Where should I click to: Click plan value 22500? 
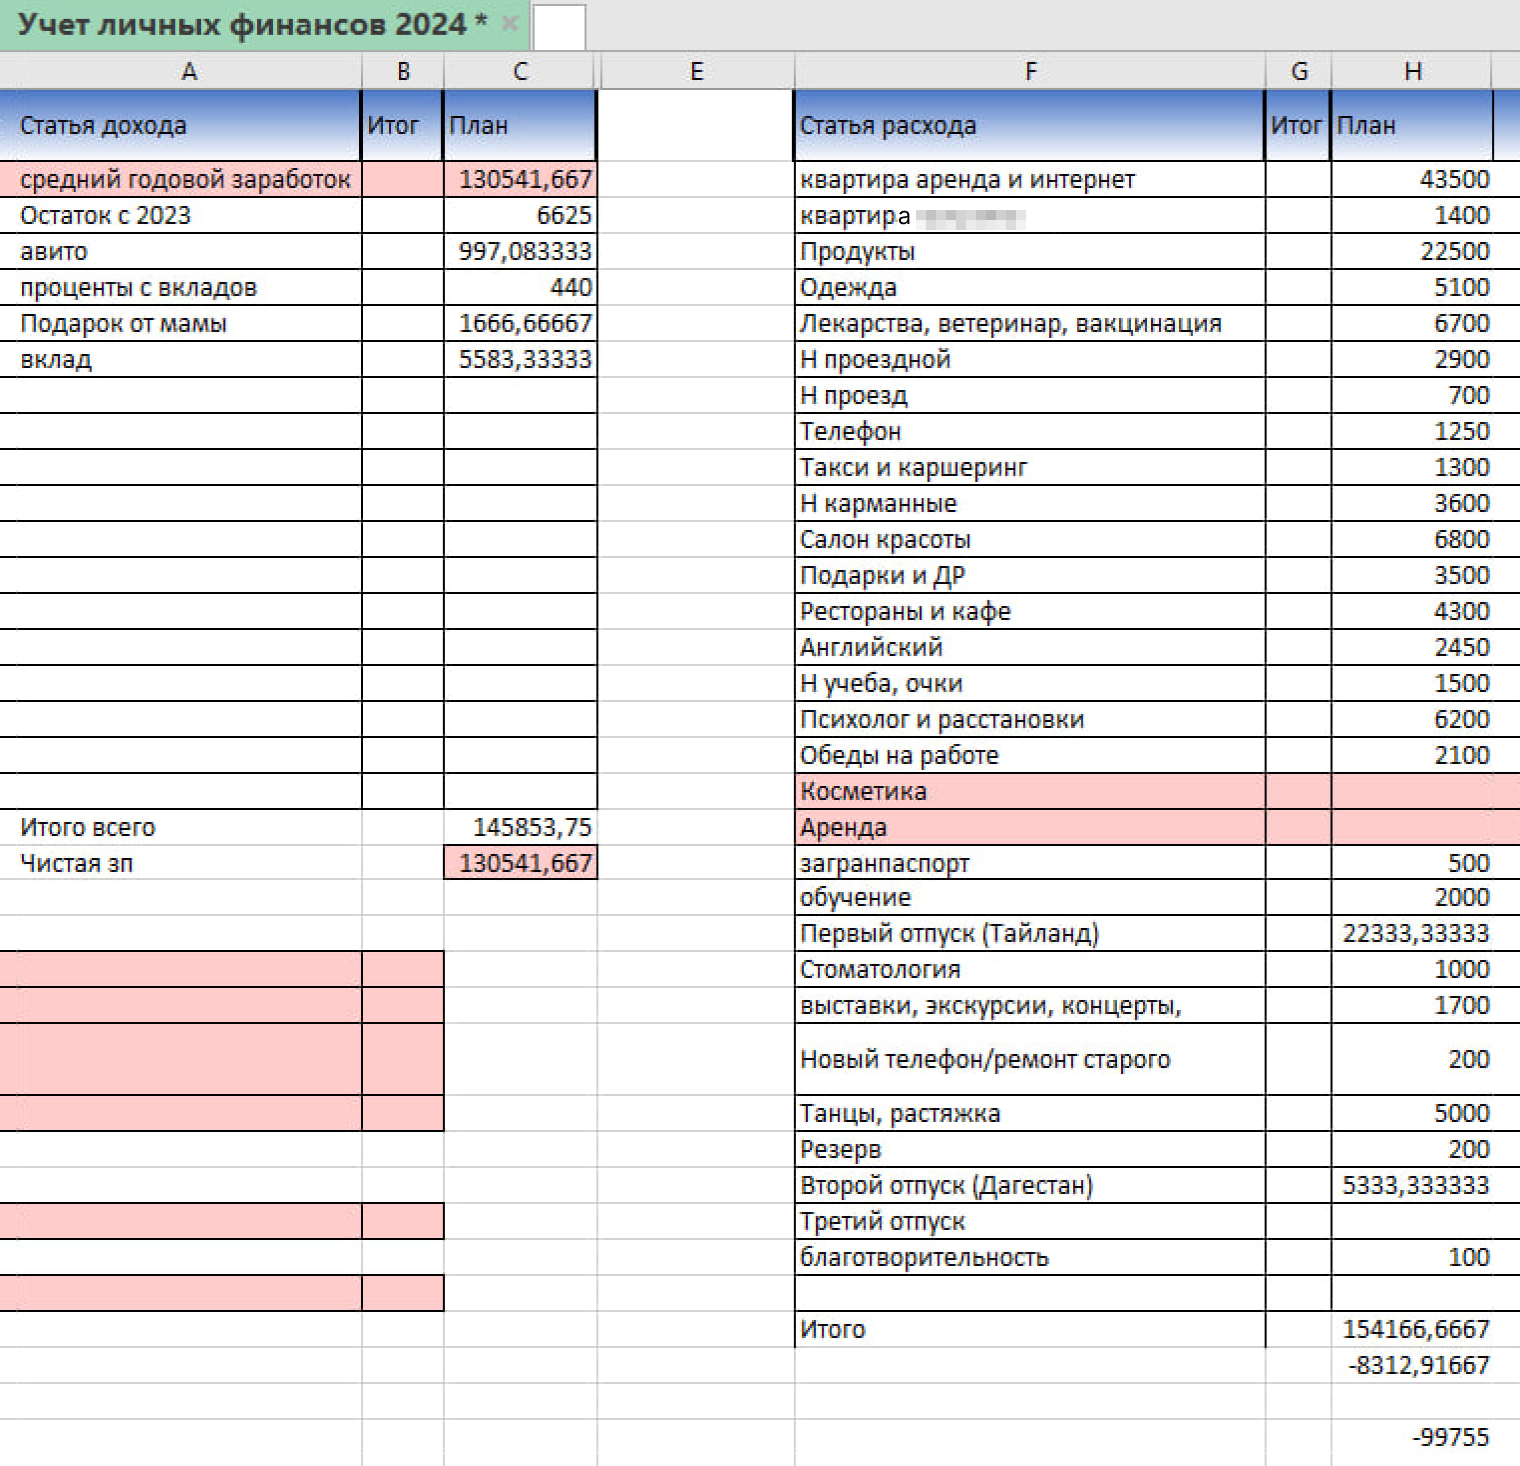(x=1412, y=251)
